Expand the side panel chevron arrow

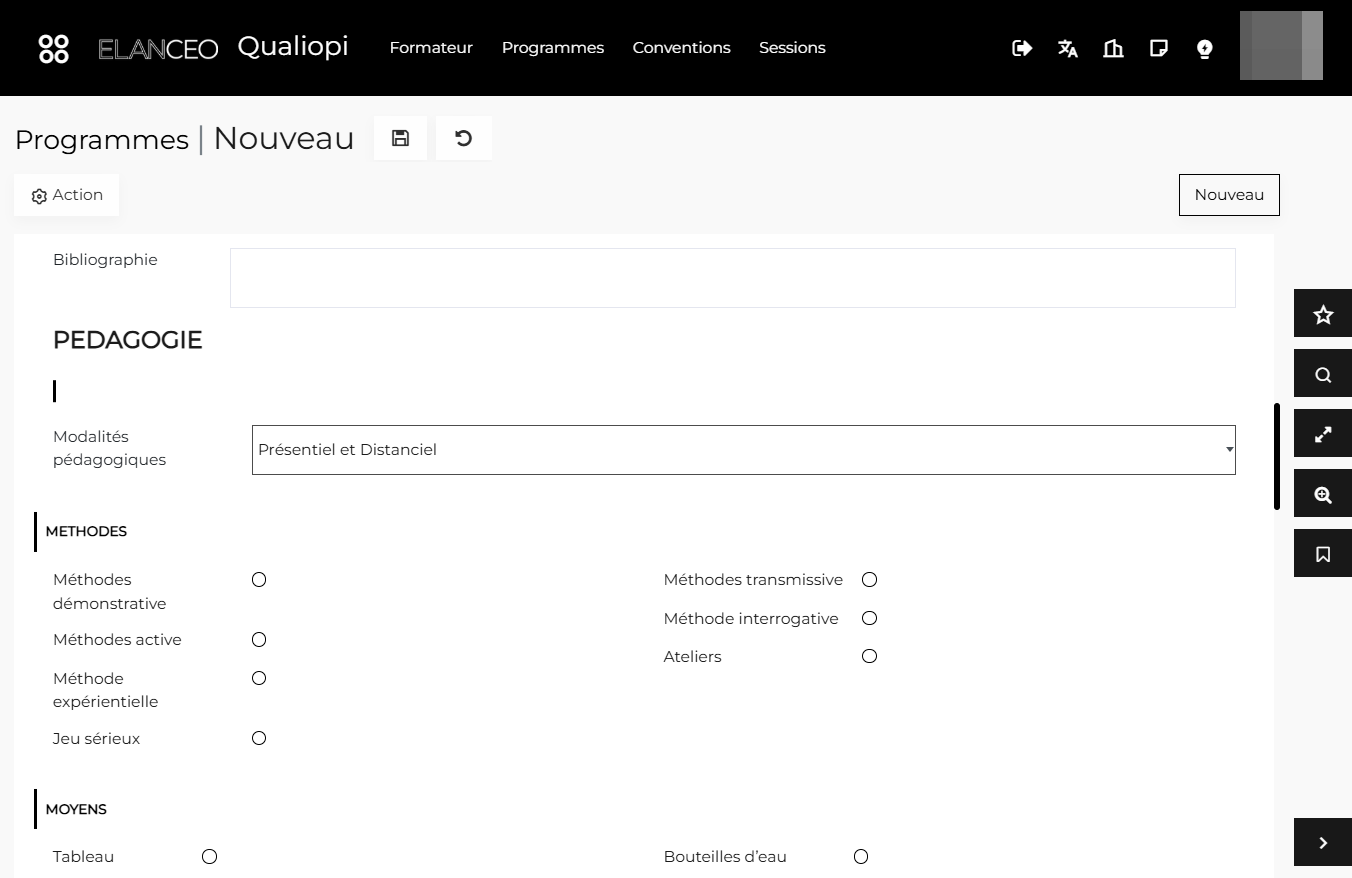pos(1323,843)
